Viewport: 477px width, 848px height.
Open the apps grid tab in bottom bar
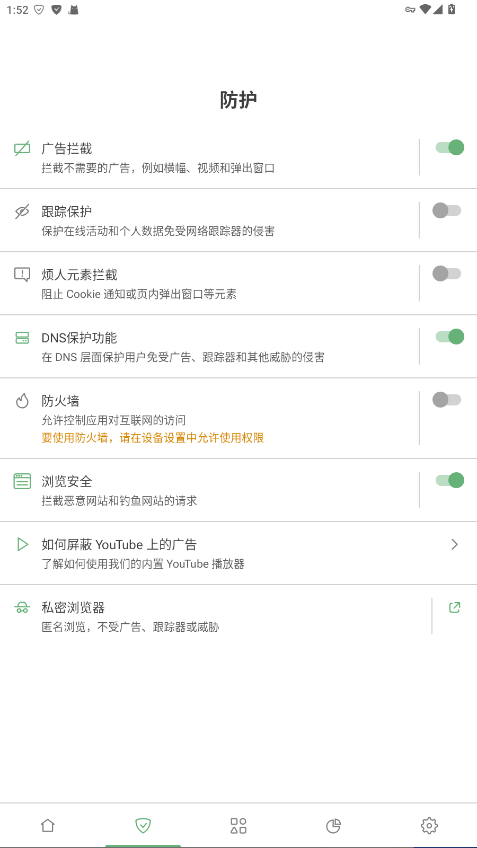tap(238, 825)
